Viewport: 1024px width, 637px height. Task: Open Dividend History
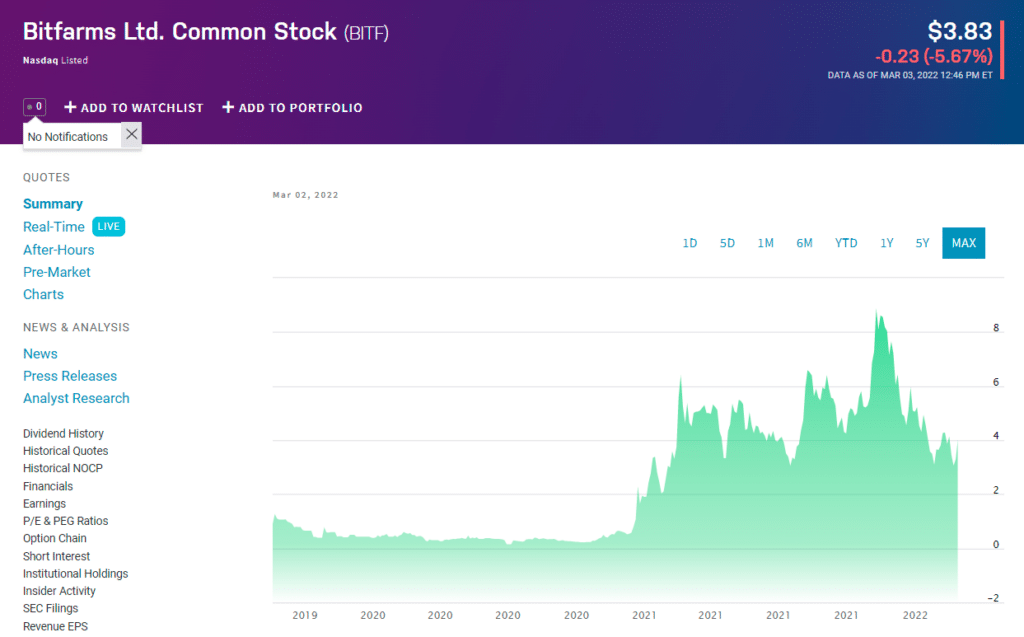tap(63, 433)
